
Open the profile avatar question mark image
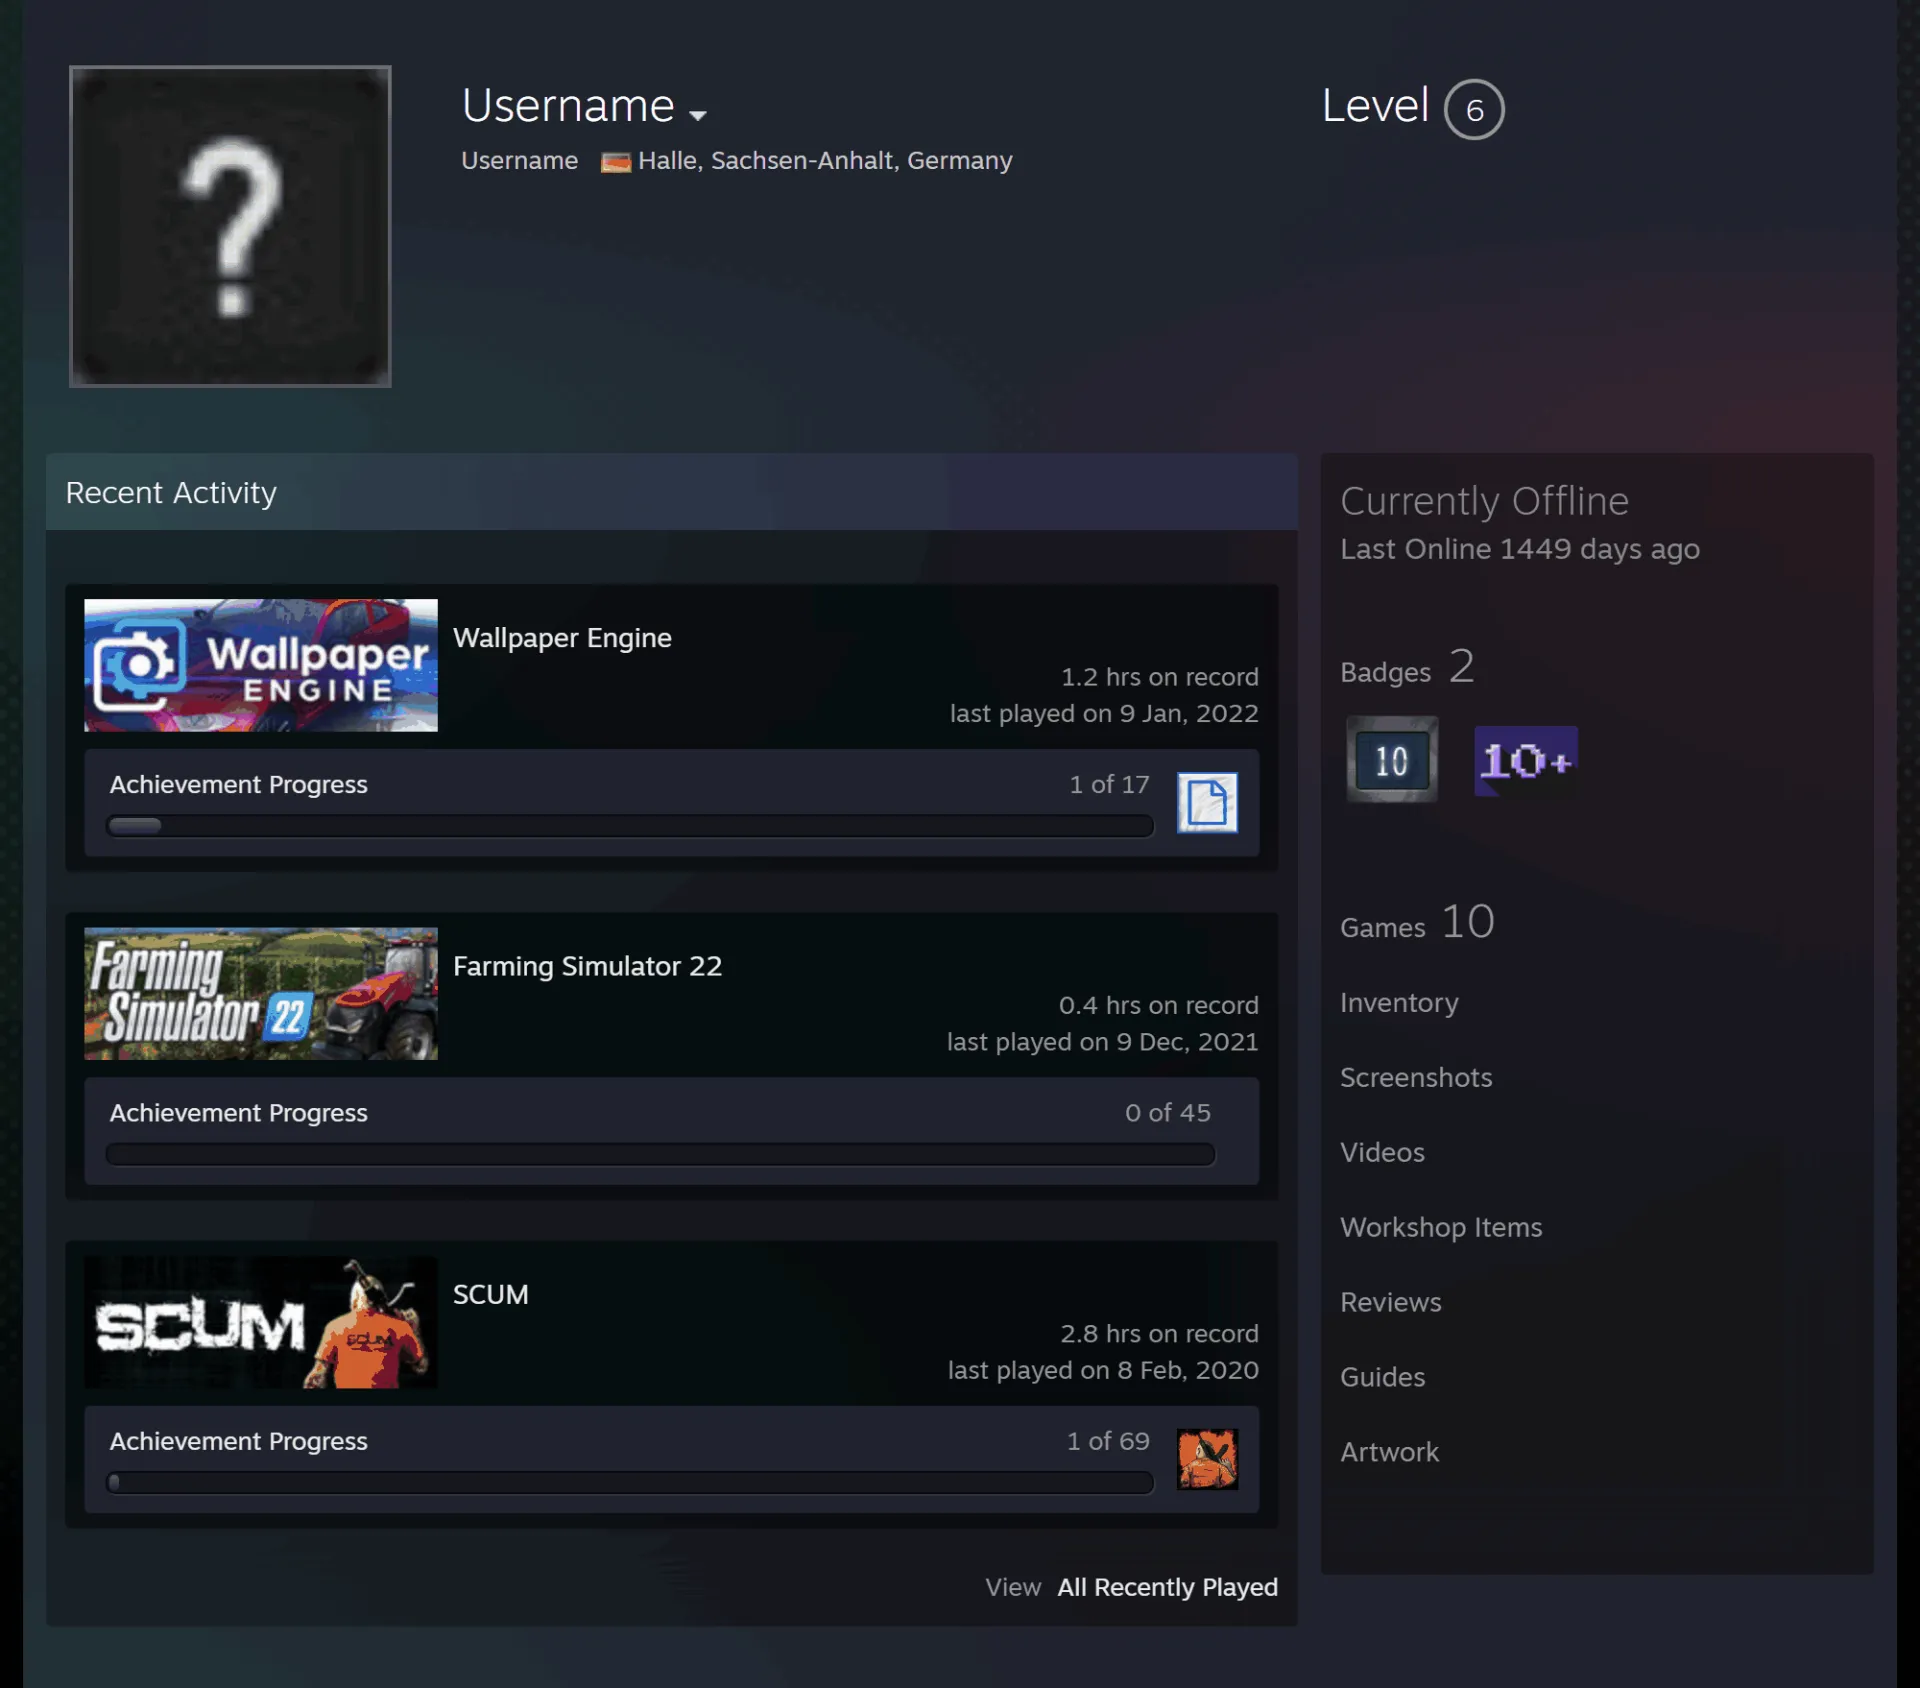point(230,226)
